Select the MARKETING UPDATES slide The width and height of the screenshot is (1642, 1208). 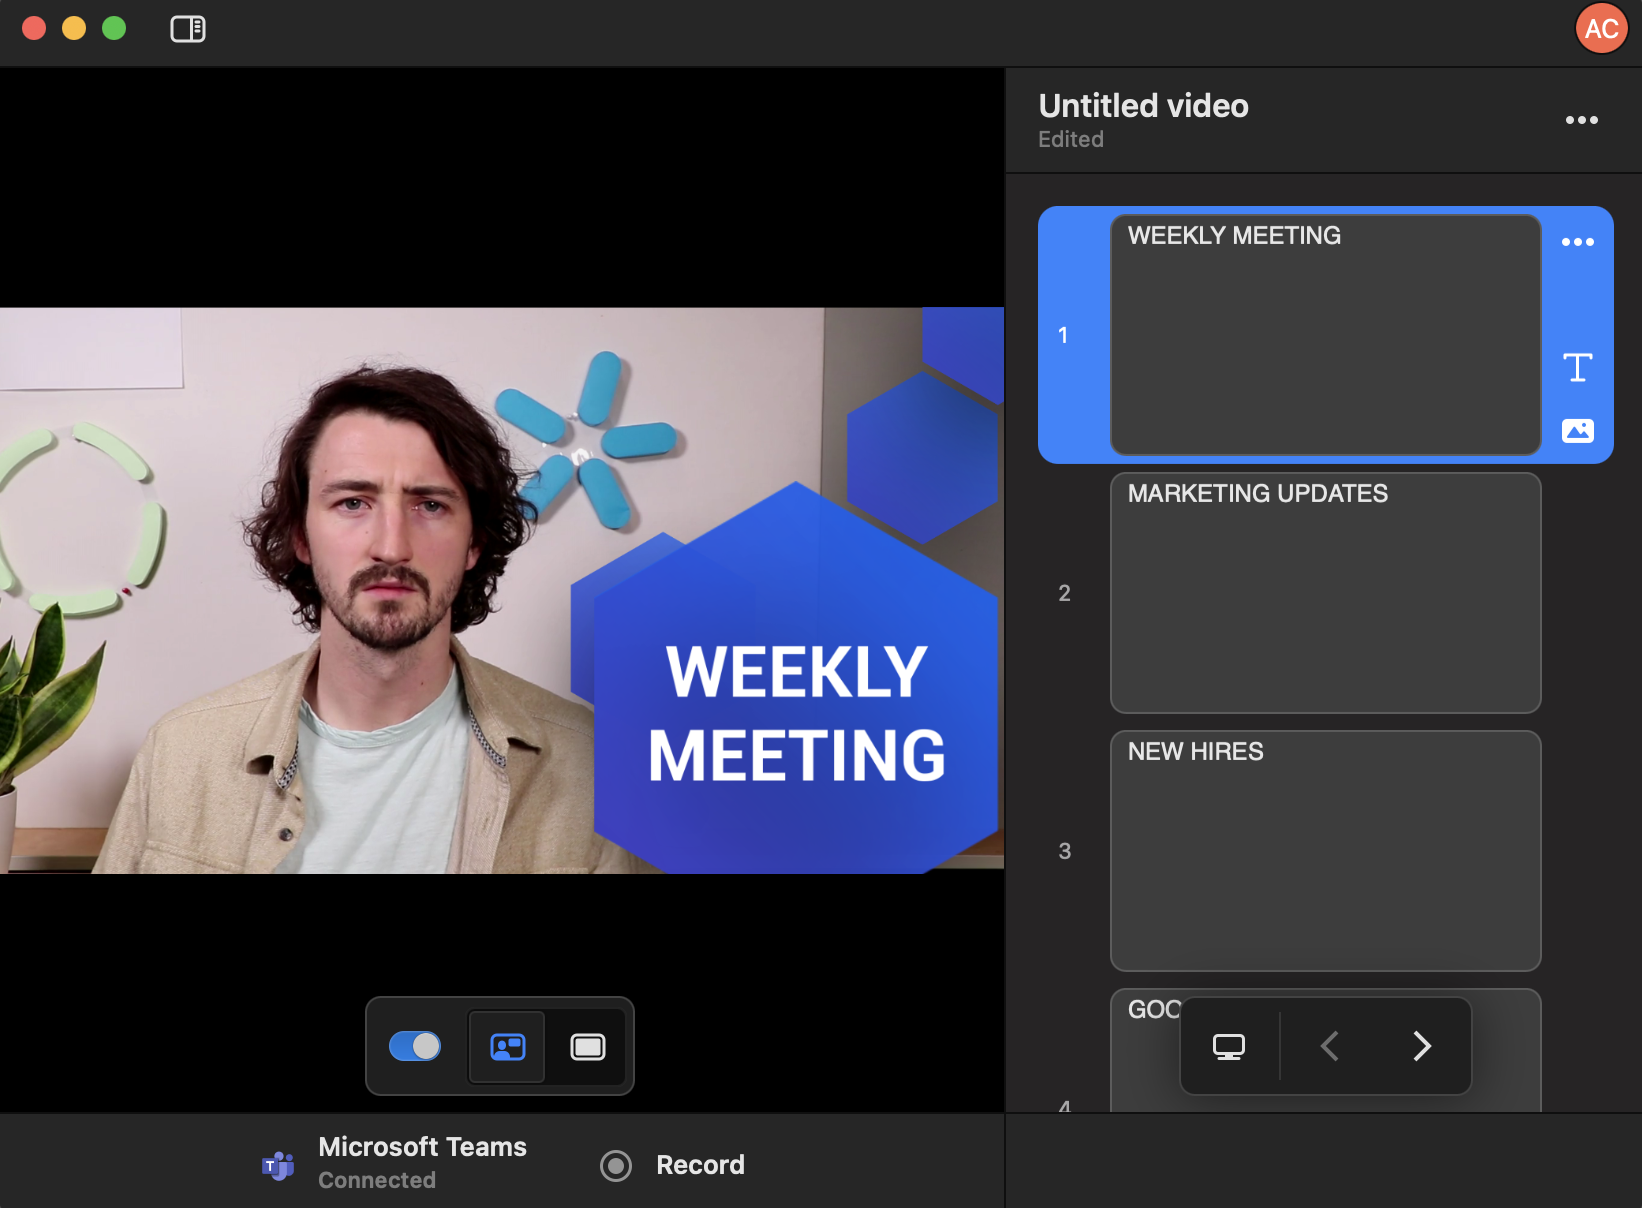point(1324,593)
